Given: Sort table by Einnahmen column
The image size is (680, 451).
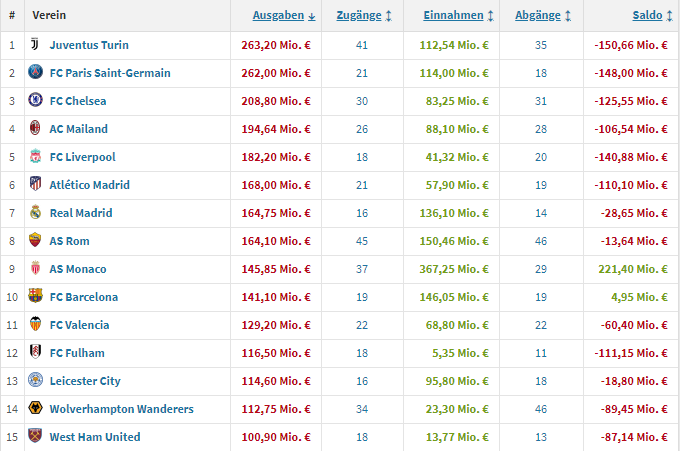Looking at the screenshot, I should tap(458, 15).
